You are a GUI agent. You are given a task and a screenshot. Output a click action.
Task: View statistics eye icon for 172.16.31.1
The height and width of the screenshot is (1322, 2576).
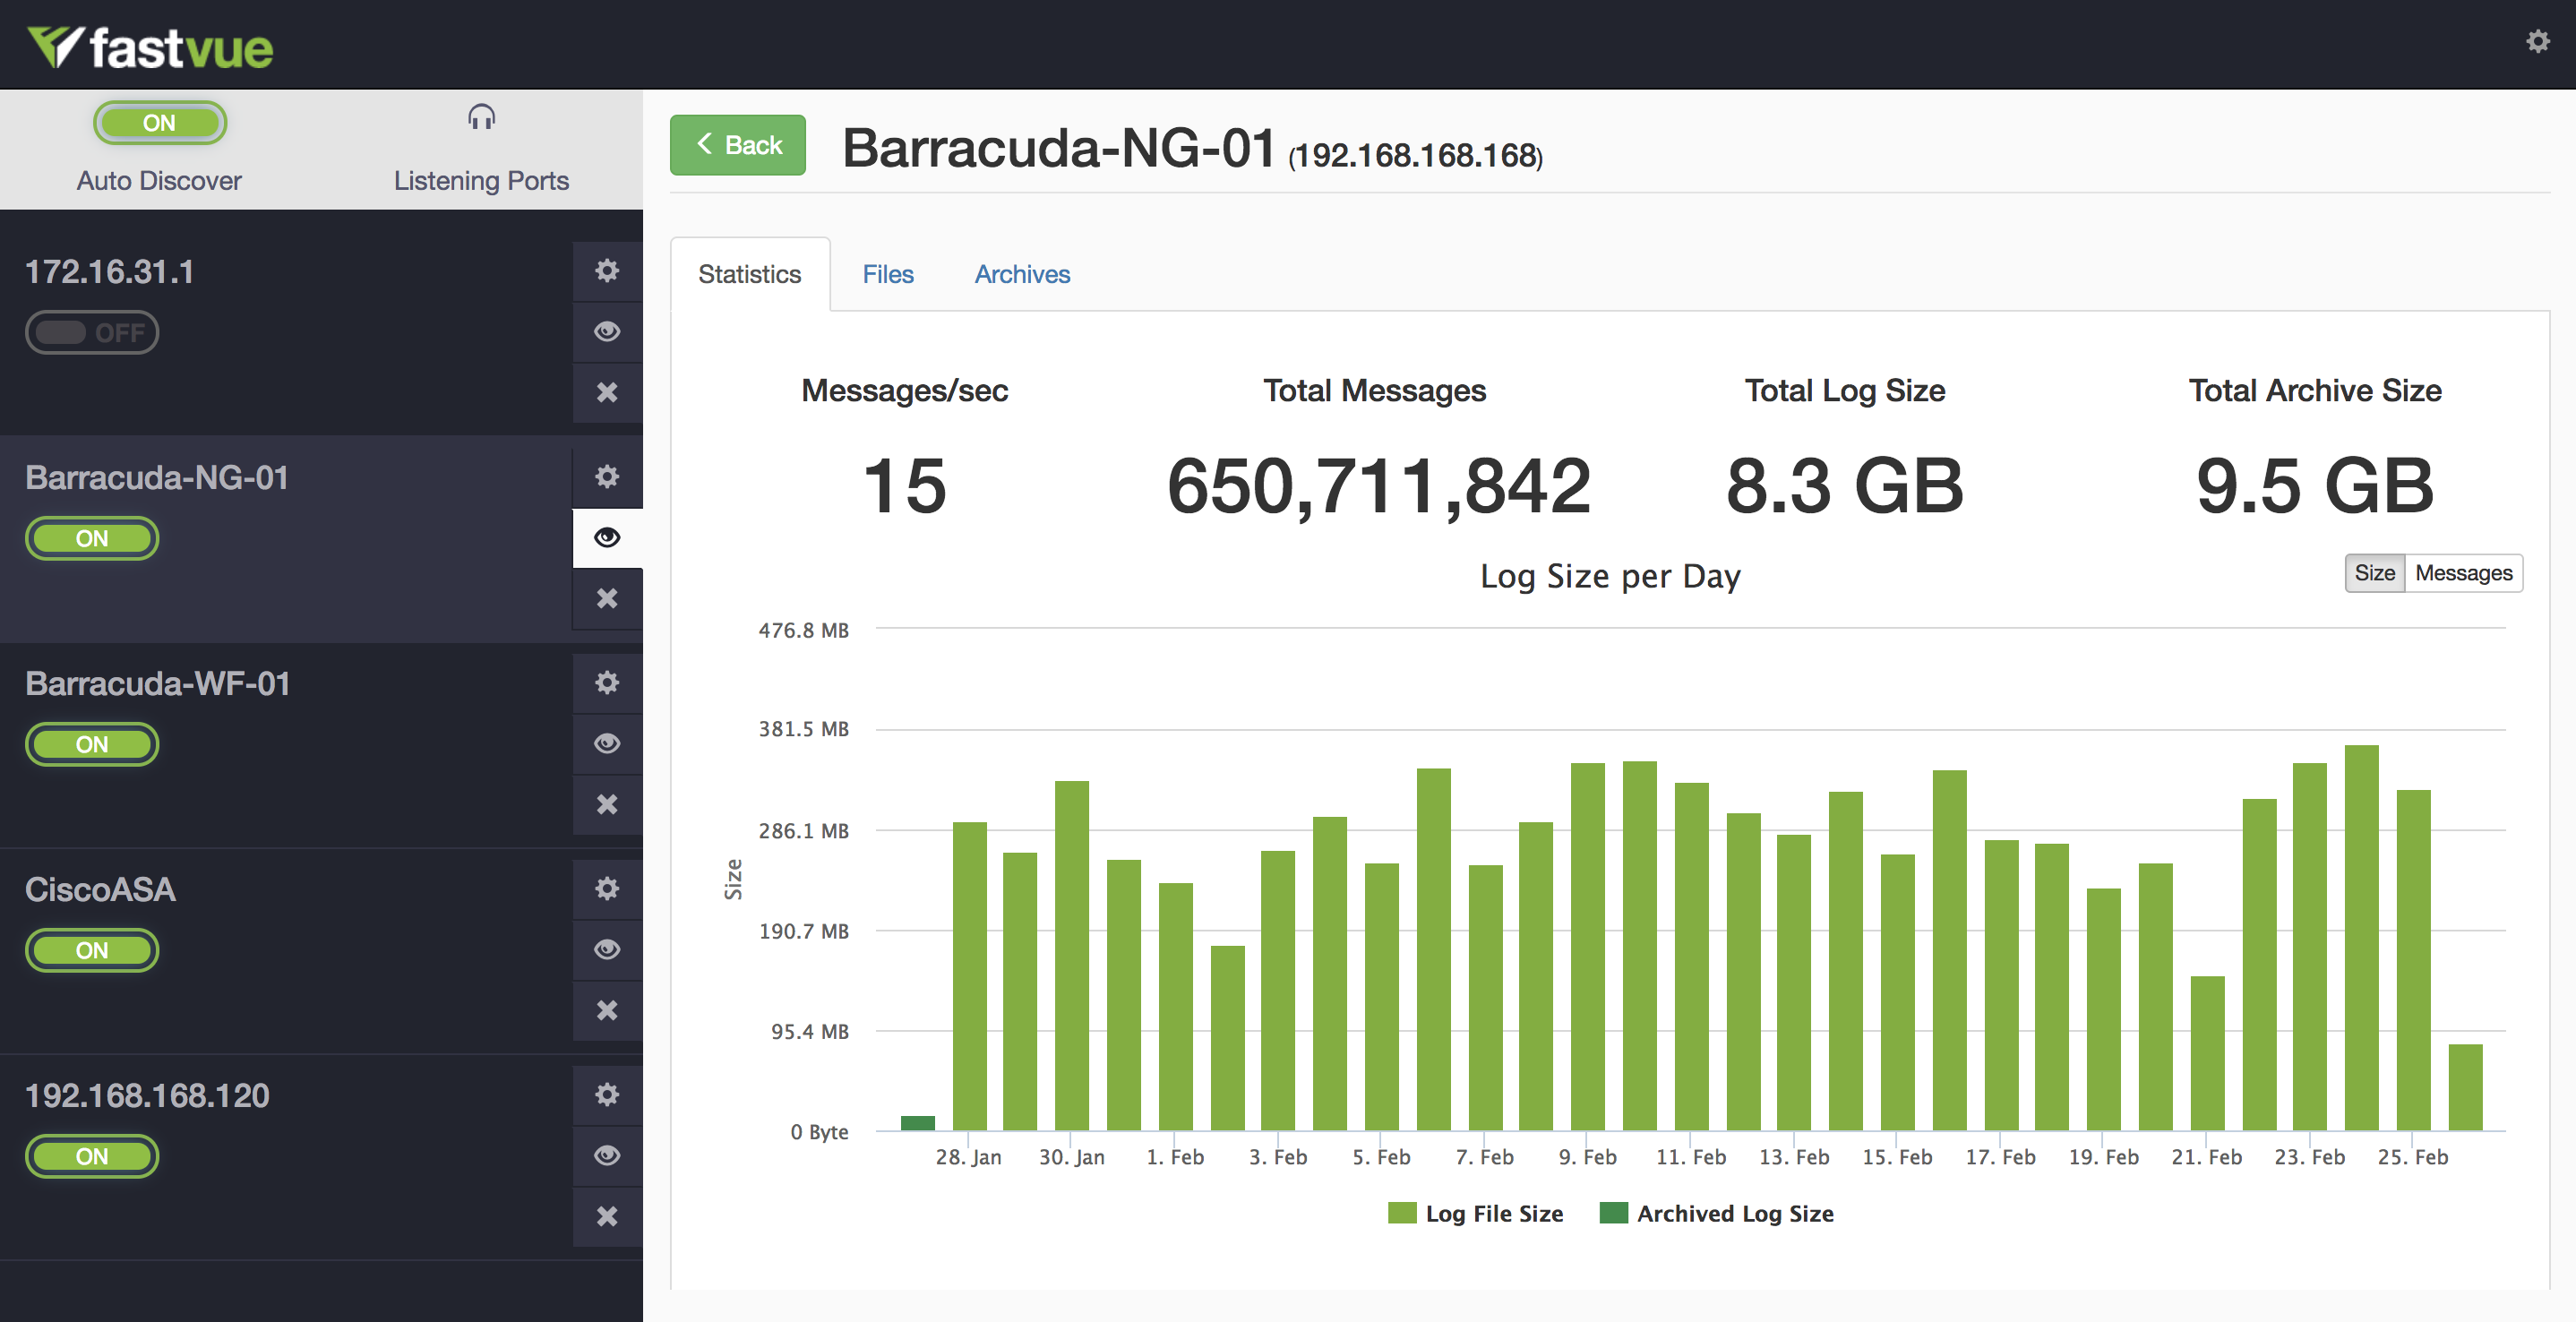pyautogui.click(x=607, y=331)
